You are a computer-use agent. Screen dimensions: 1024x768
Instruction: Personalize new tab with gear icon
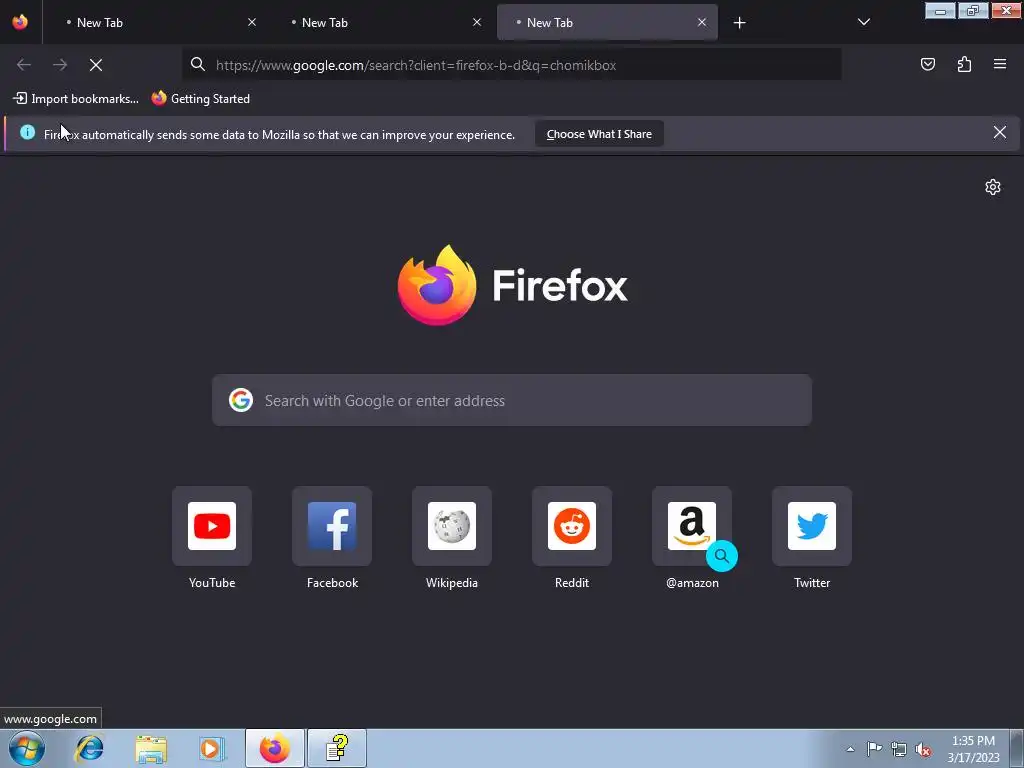click(x=993, y=187)
